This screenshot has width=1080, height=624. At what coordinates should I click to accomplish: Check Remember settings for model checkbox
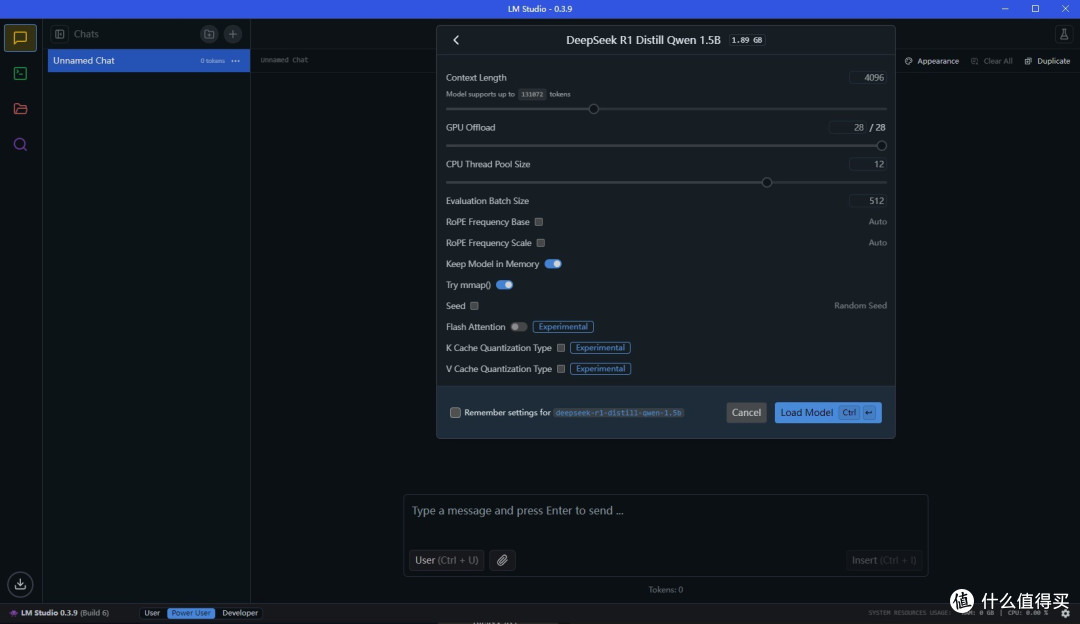(x=455, y=412)
